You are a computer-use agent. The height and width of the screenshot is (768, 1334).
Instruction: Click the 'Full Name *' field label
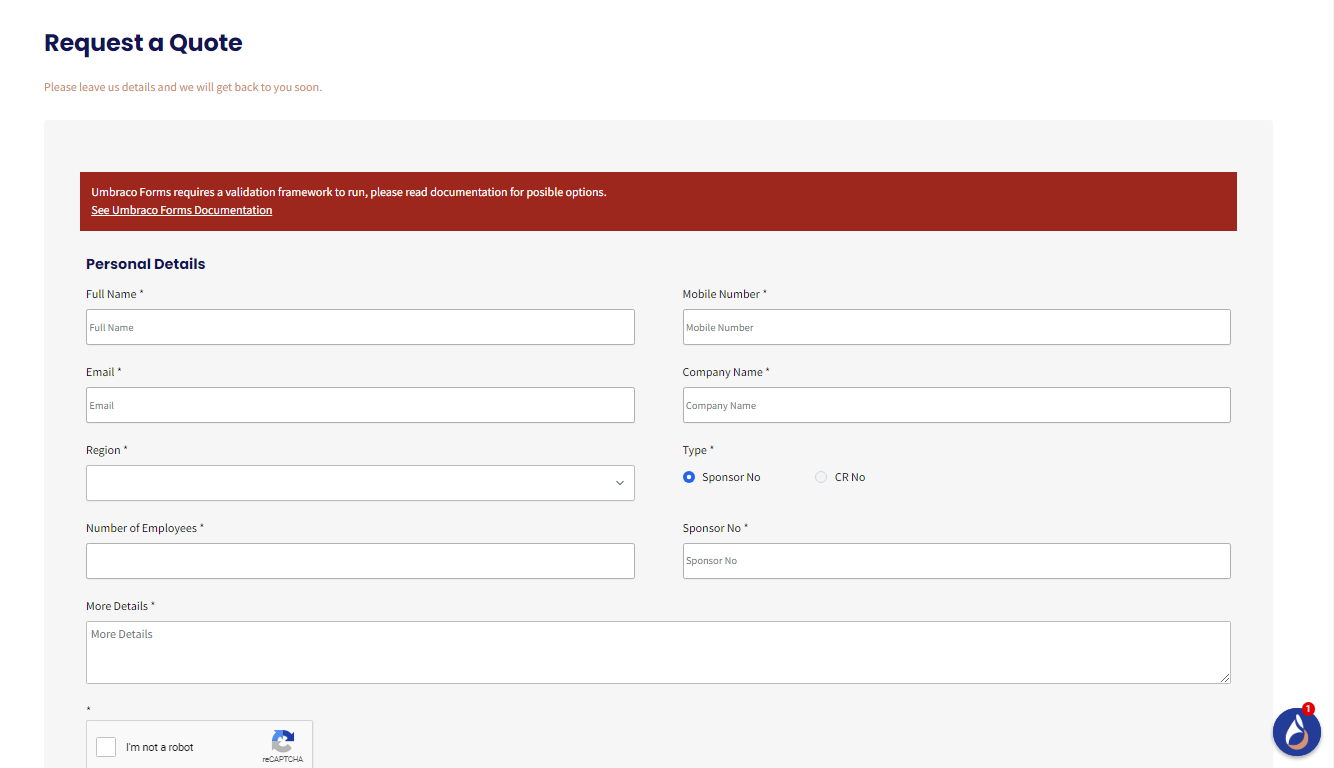(x=115, y=294)
